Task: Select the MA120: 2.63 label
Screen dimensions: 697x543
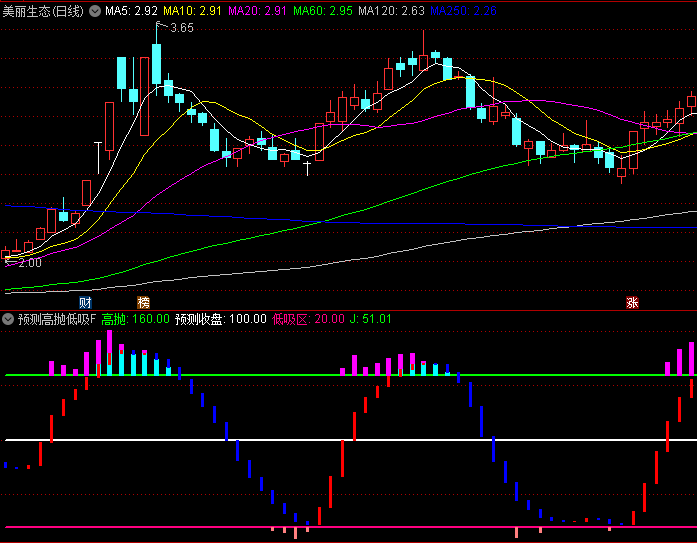Action: [391, 11]
